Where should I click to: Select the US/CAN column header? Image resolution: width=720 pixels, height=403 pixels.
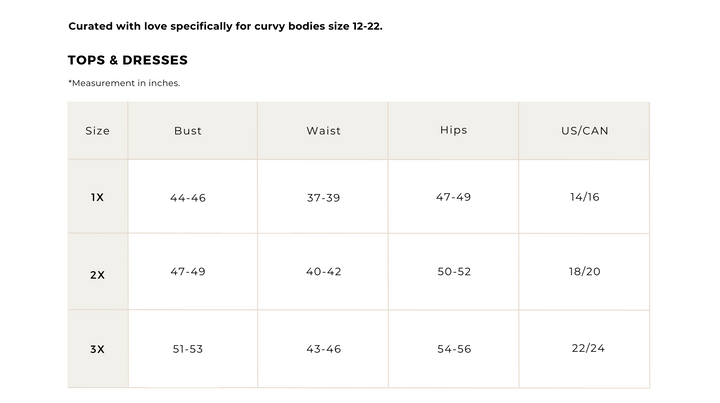point(585,131)
